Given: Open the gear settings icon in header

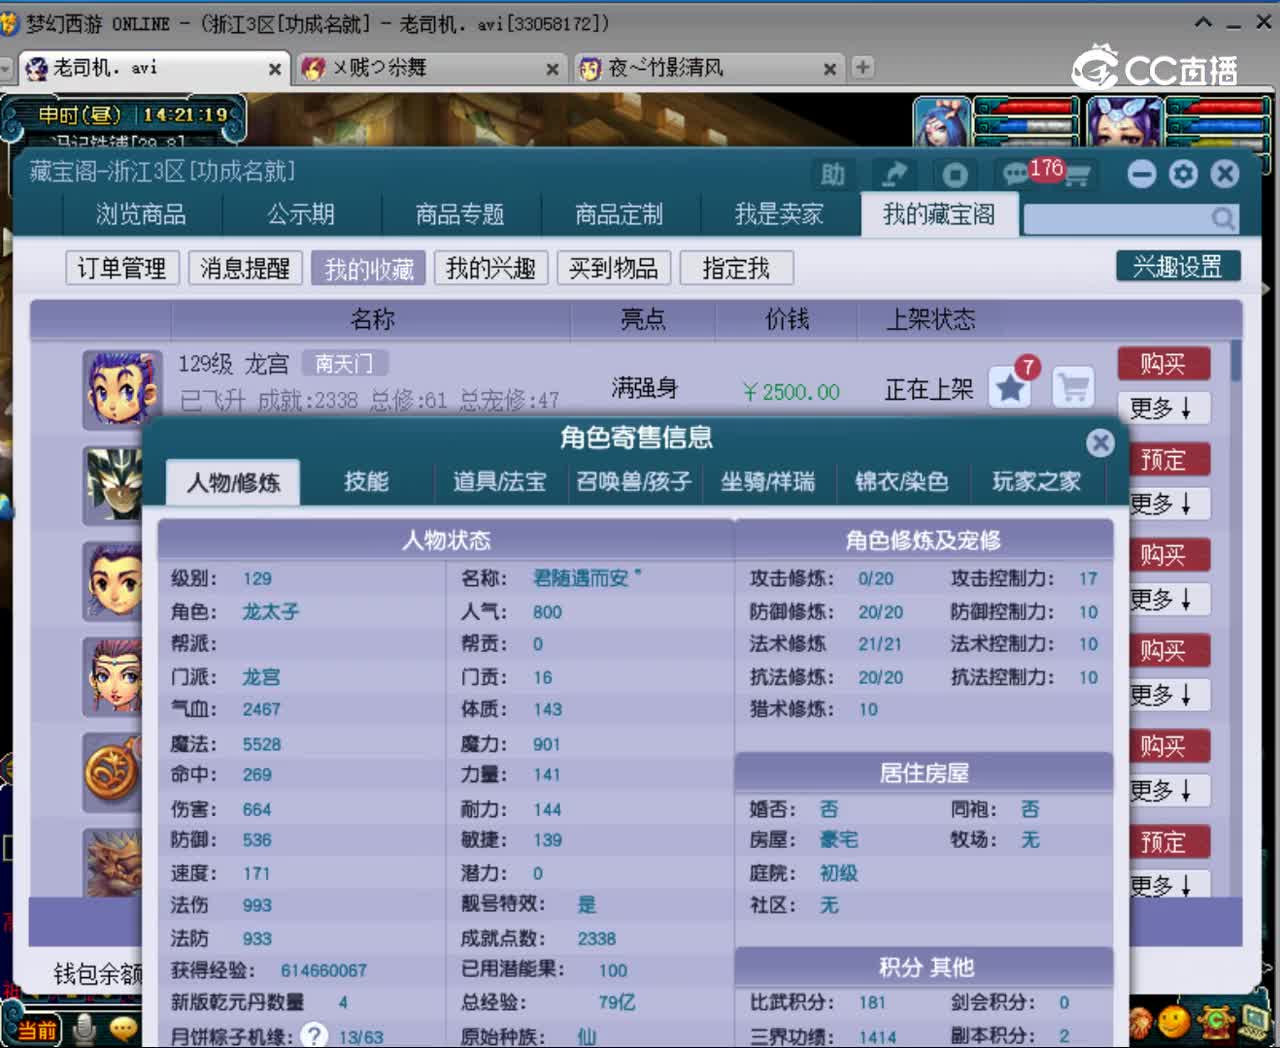Looking at the screenshot, I should [x=1183, y=174].
